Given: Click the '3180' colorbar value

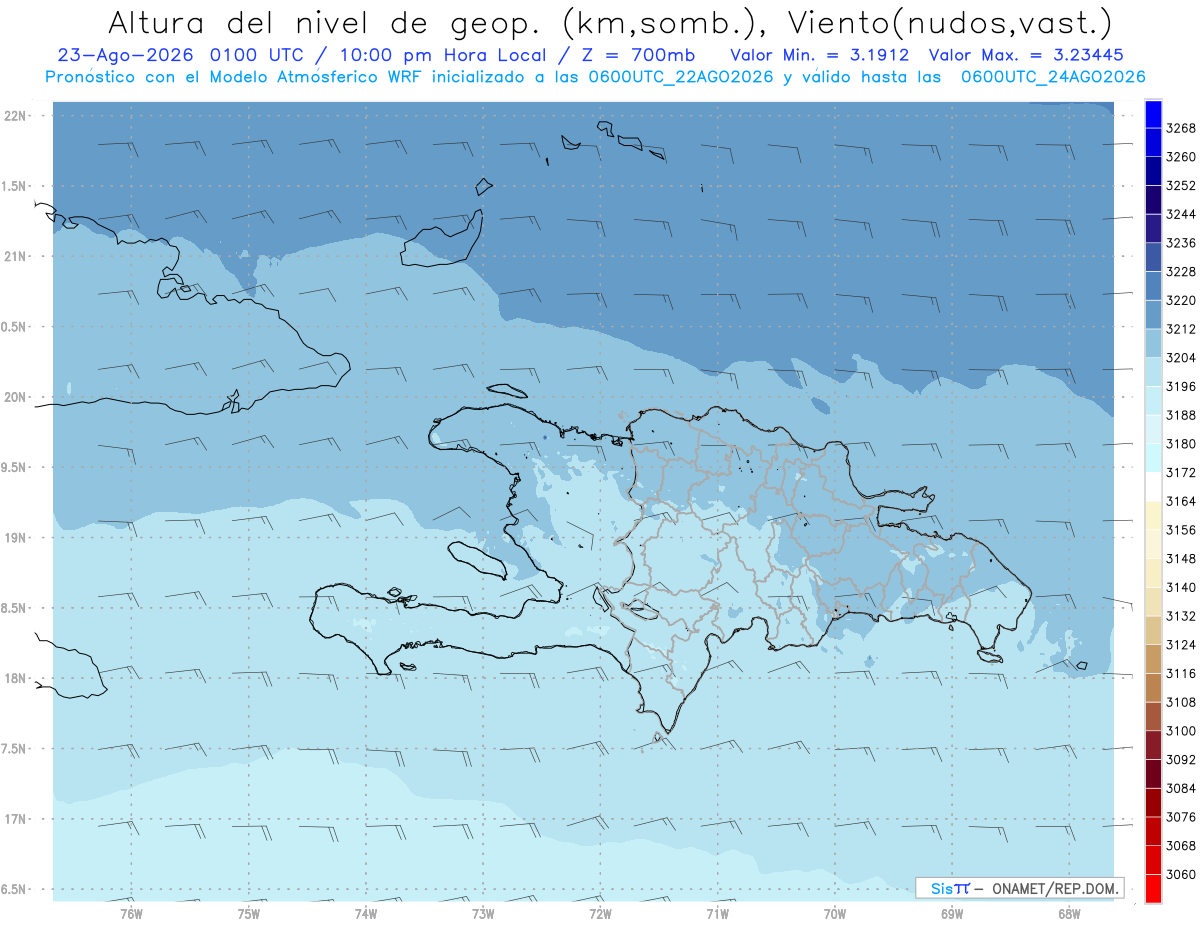Looking at the screenshot, I should (1181, 444).
